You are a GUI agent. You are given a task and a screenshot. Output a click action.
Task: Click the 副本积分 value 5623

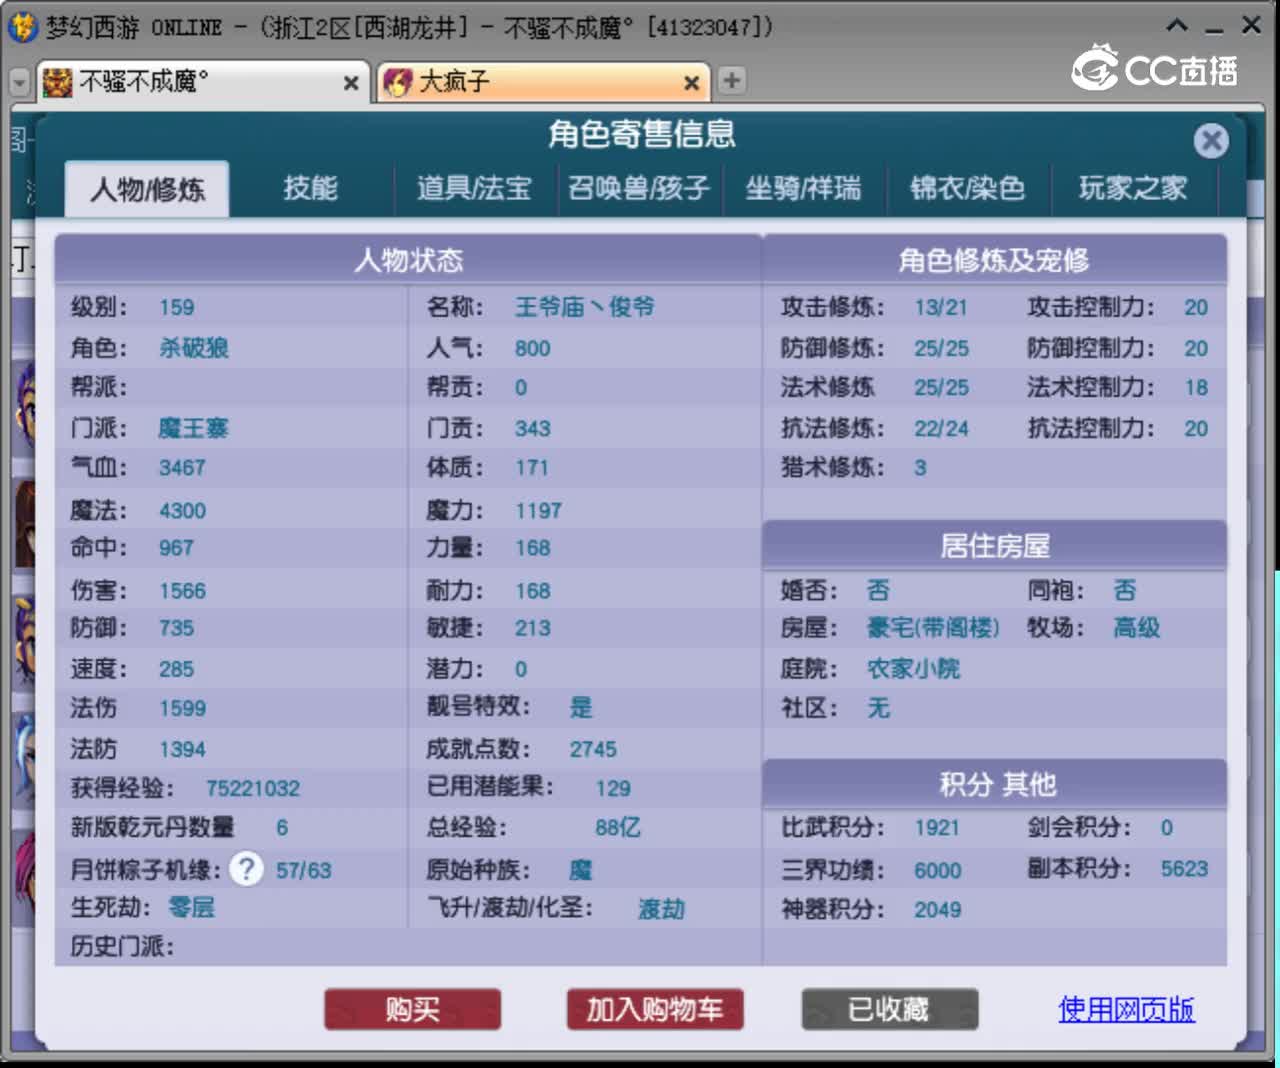coord(1184,869)
